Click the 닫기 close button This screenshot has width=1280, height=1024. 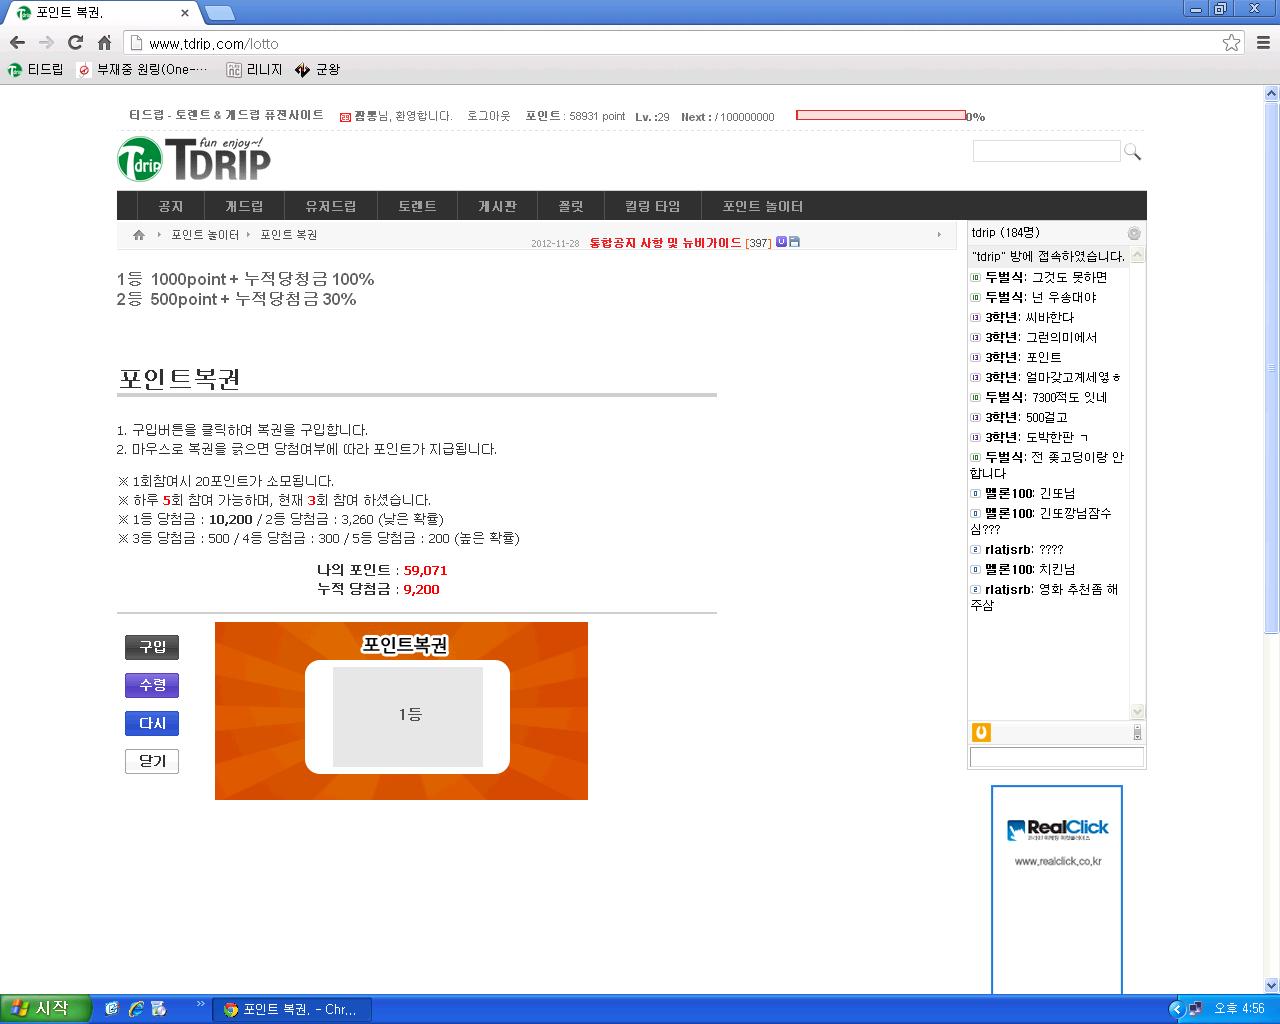152,761
